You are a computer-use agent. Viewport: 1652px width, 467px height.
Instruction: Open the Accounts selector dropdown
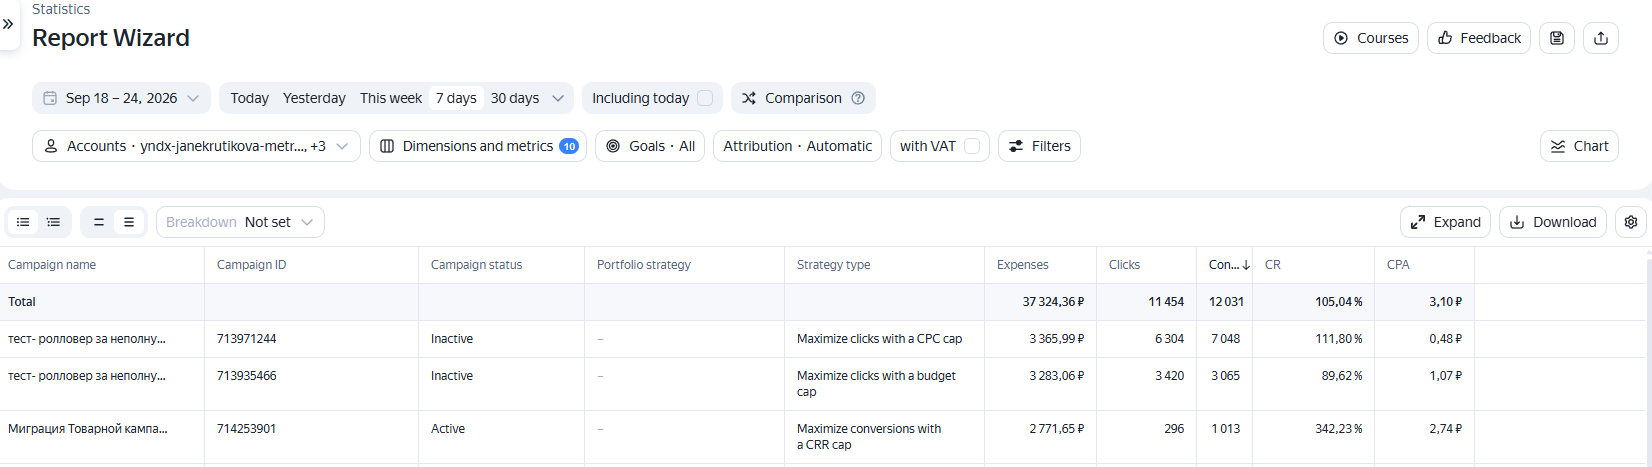pos(196,146)
